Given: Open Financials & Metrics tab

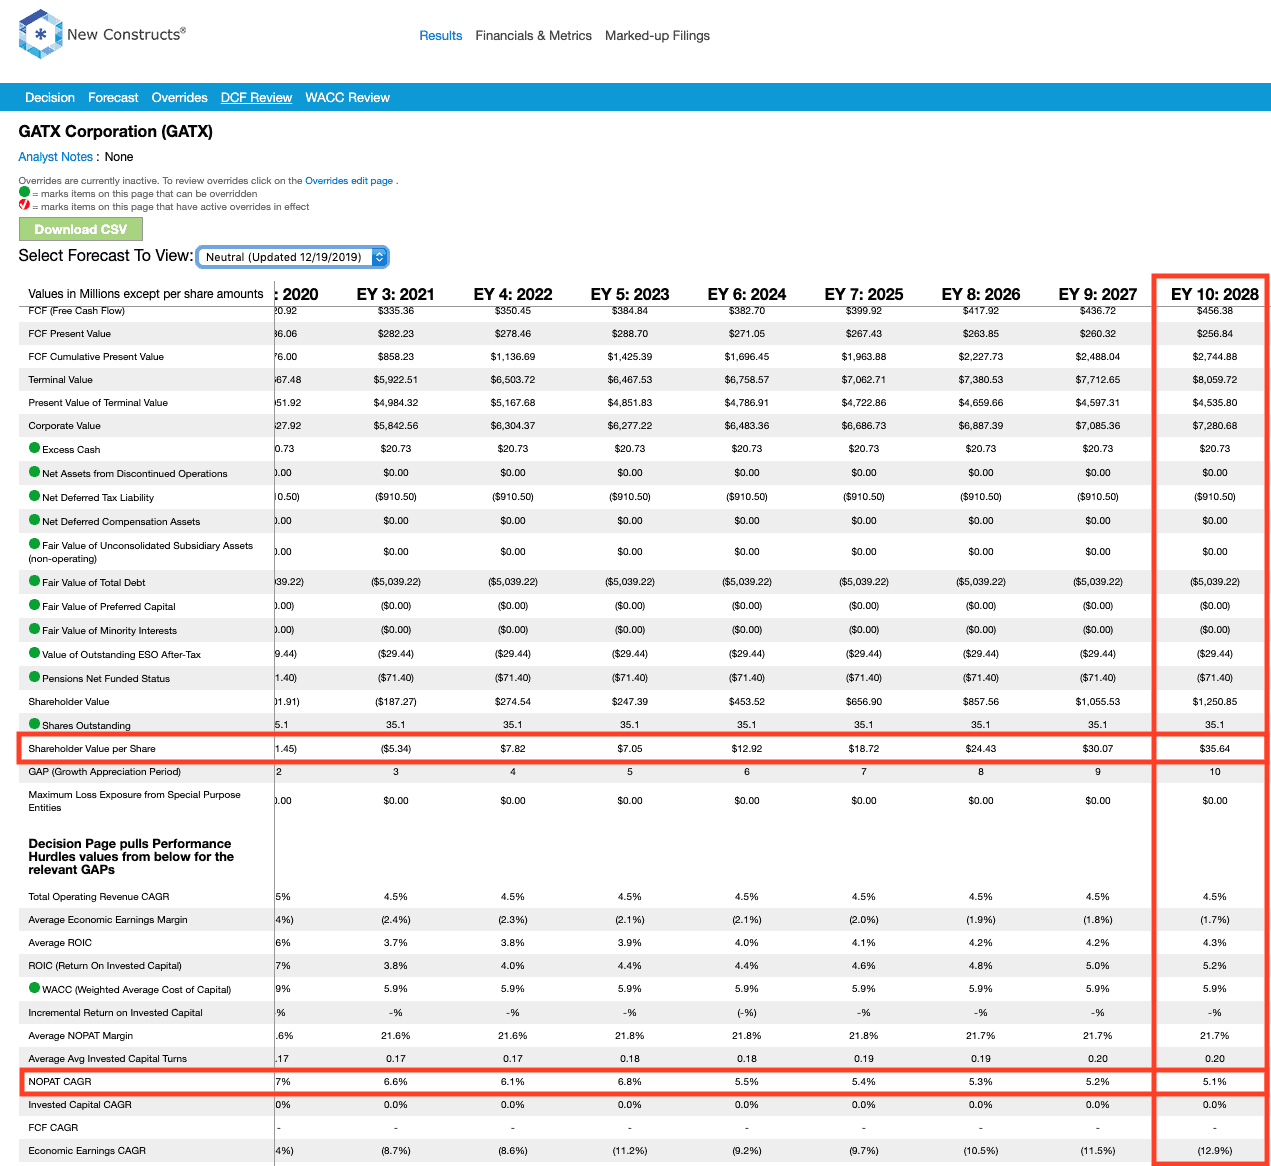Looking at the screenshot, I should [533, 35].
